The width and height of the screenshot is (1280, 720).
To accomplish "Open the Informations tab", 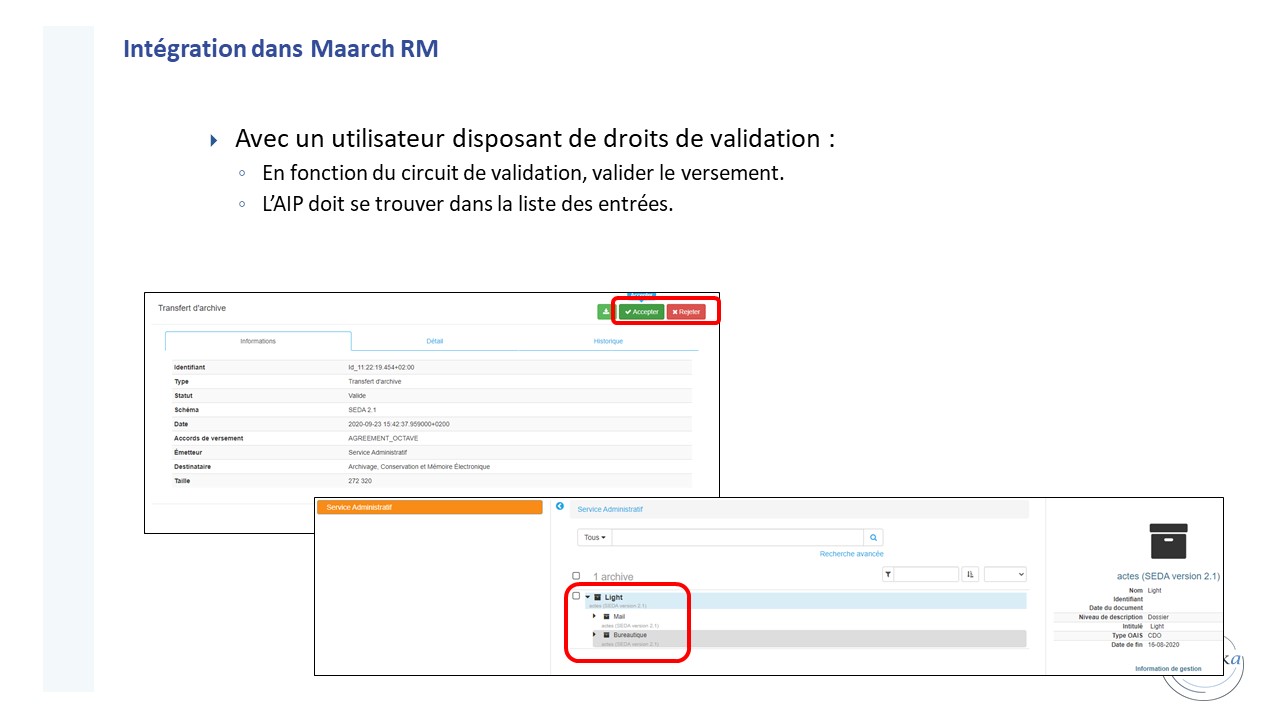I will [x=258, y=341].
